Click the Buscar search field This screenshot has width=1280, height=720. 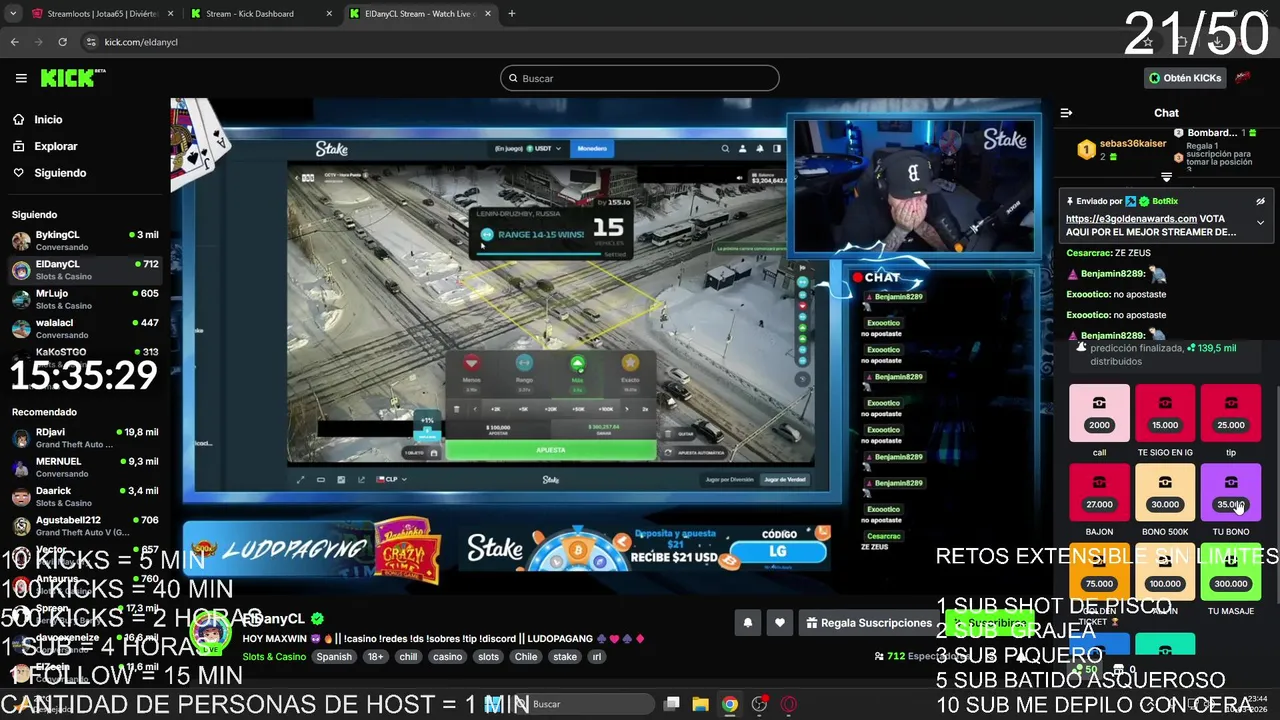pyautogui.click(x=640, y=78)
